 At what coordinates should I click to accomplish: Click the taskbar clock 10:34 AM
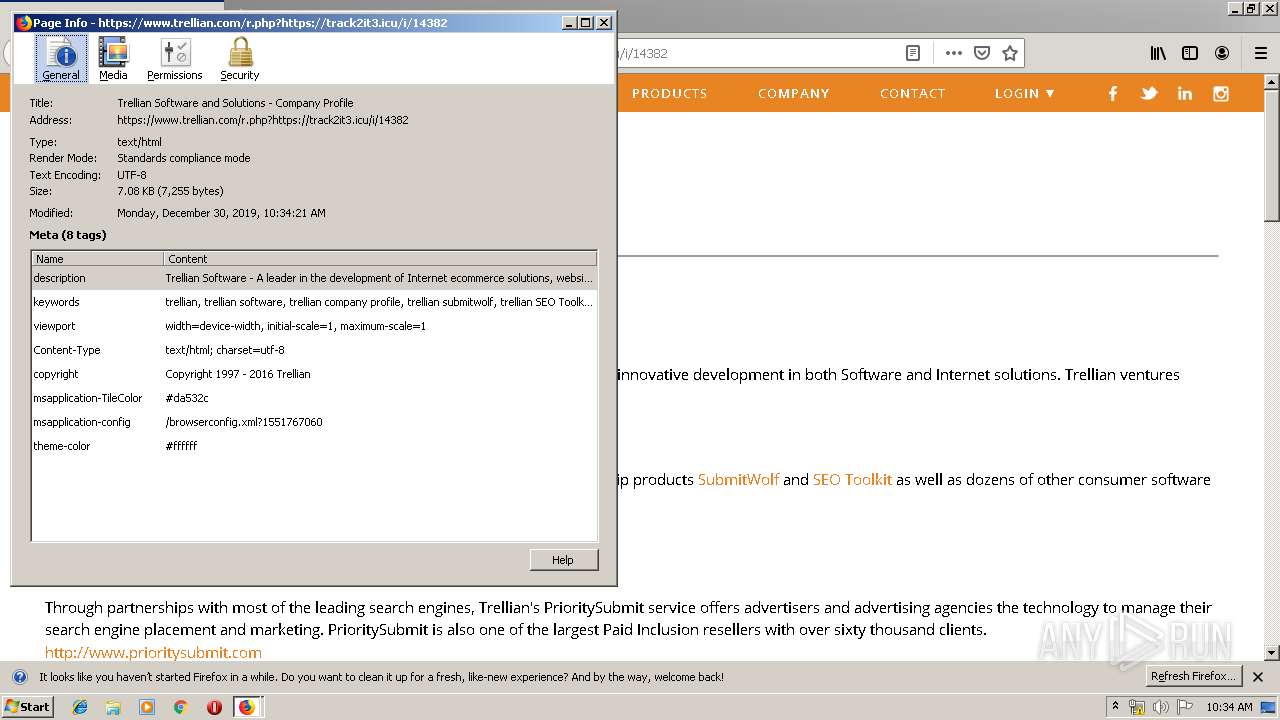(1229, 707)
